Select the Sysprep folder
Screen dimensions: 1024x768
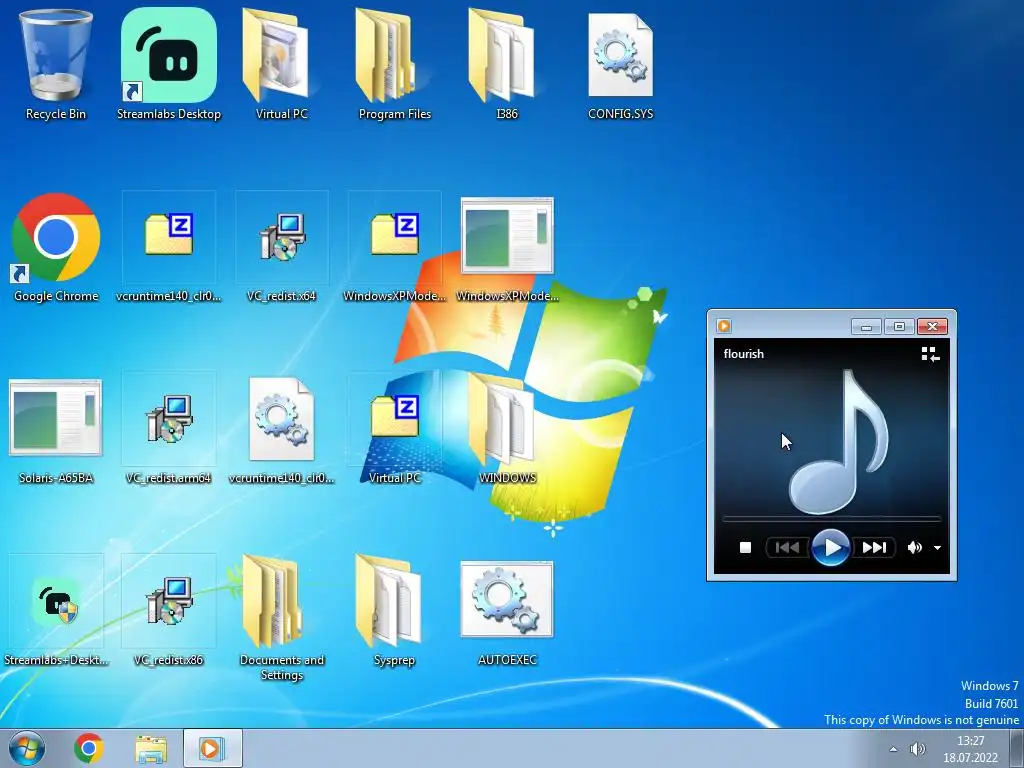click(x=394, y=611)
